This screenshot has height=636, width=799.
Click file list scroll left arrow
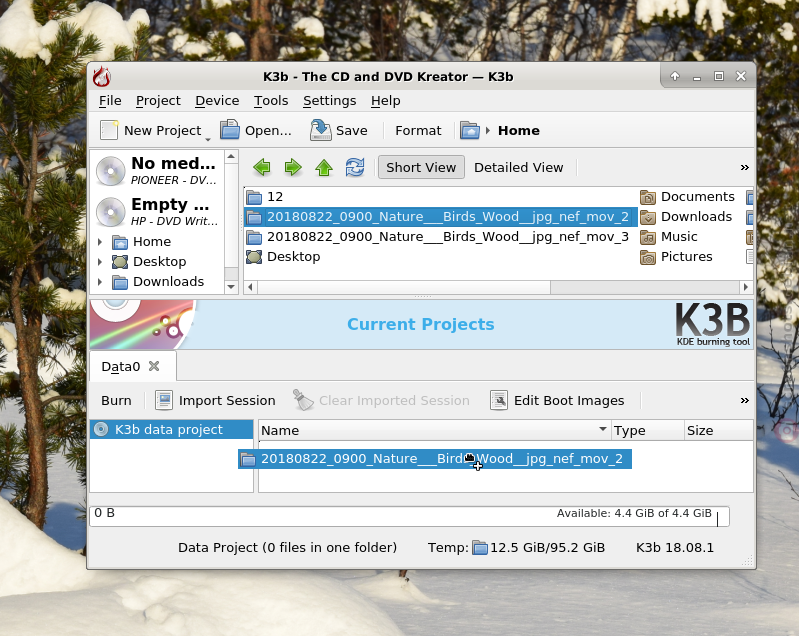coord(250,287)
